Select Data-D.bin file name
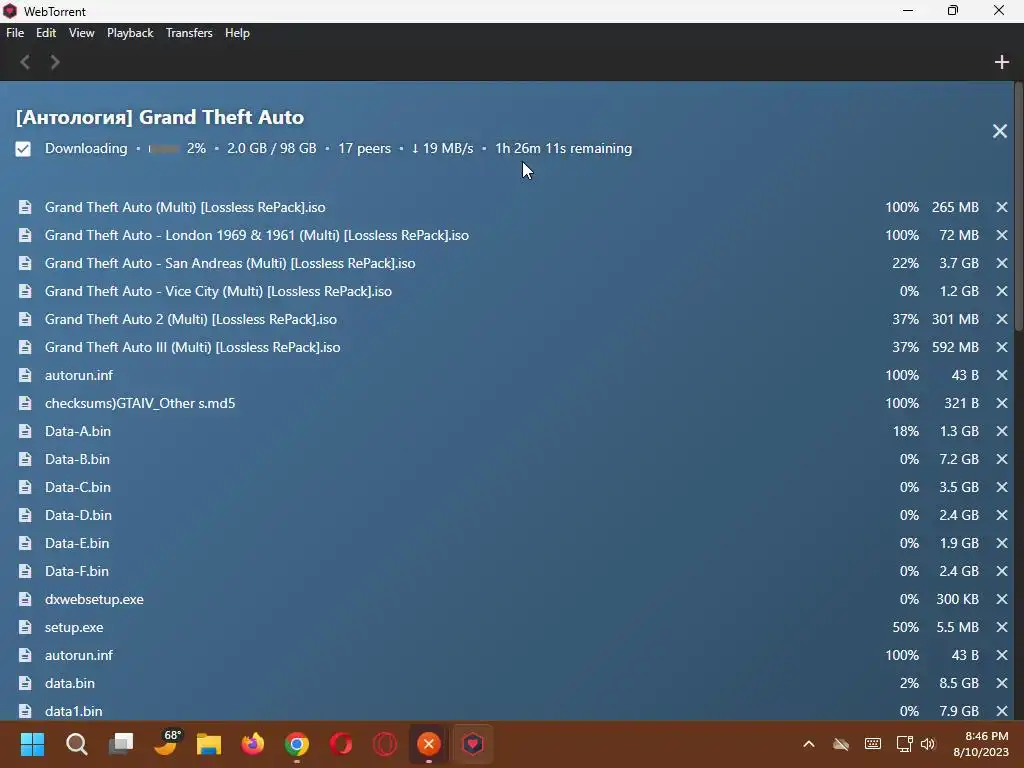 (78, 515)
